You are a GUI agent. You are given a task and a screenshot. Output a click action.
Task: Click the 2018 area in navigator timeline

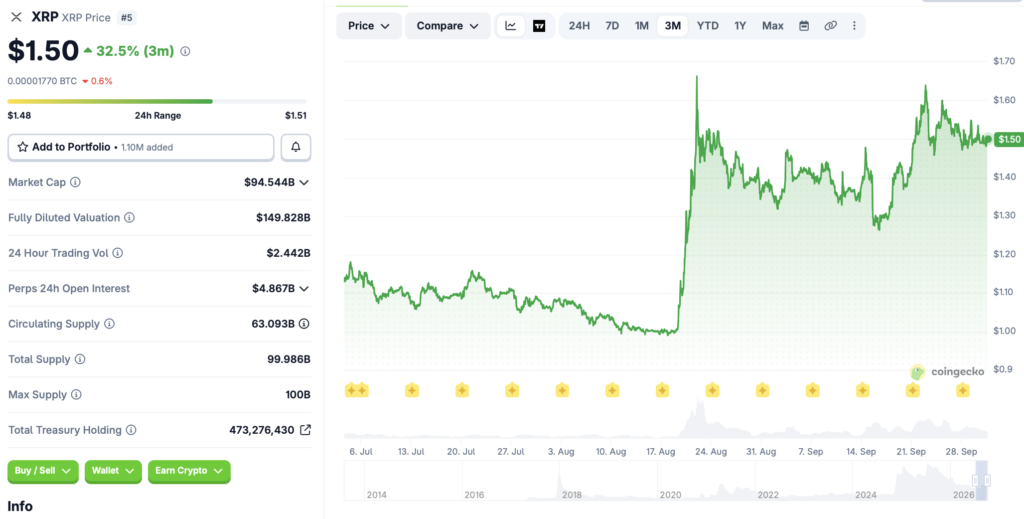pos(571,495)
